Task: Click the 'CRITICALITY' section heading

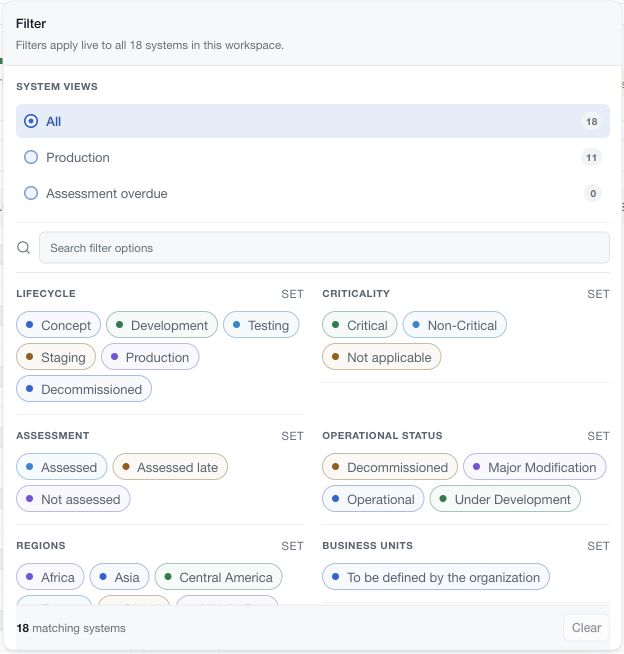Action: coord(356,293)
